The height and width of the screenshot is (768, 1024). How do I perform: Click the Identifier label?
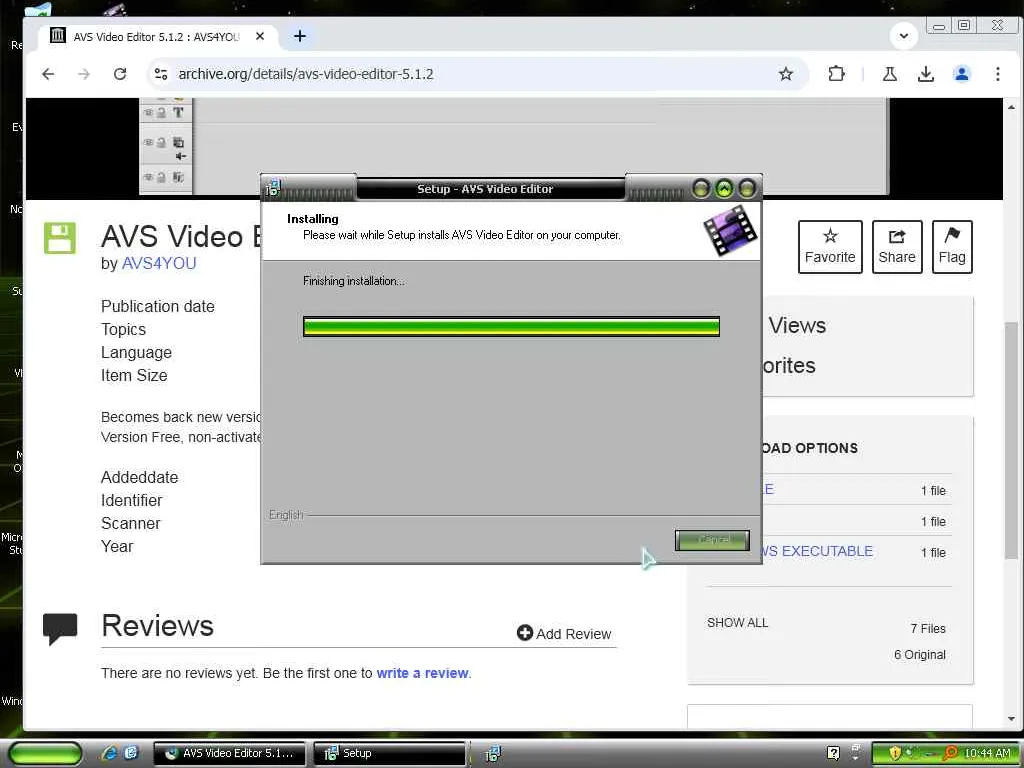coord(131,500)
